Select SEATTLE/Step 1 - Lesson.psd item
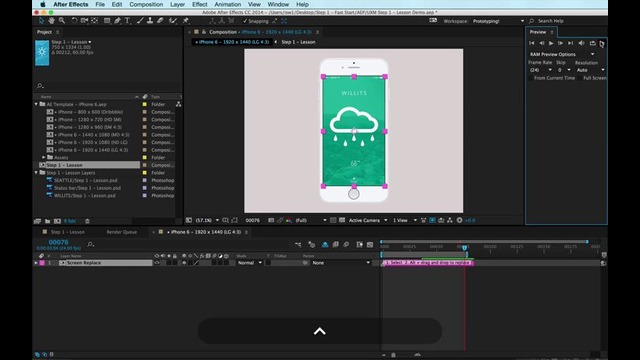The image size is (640, 360). pos(86,180)
